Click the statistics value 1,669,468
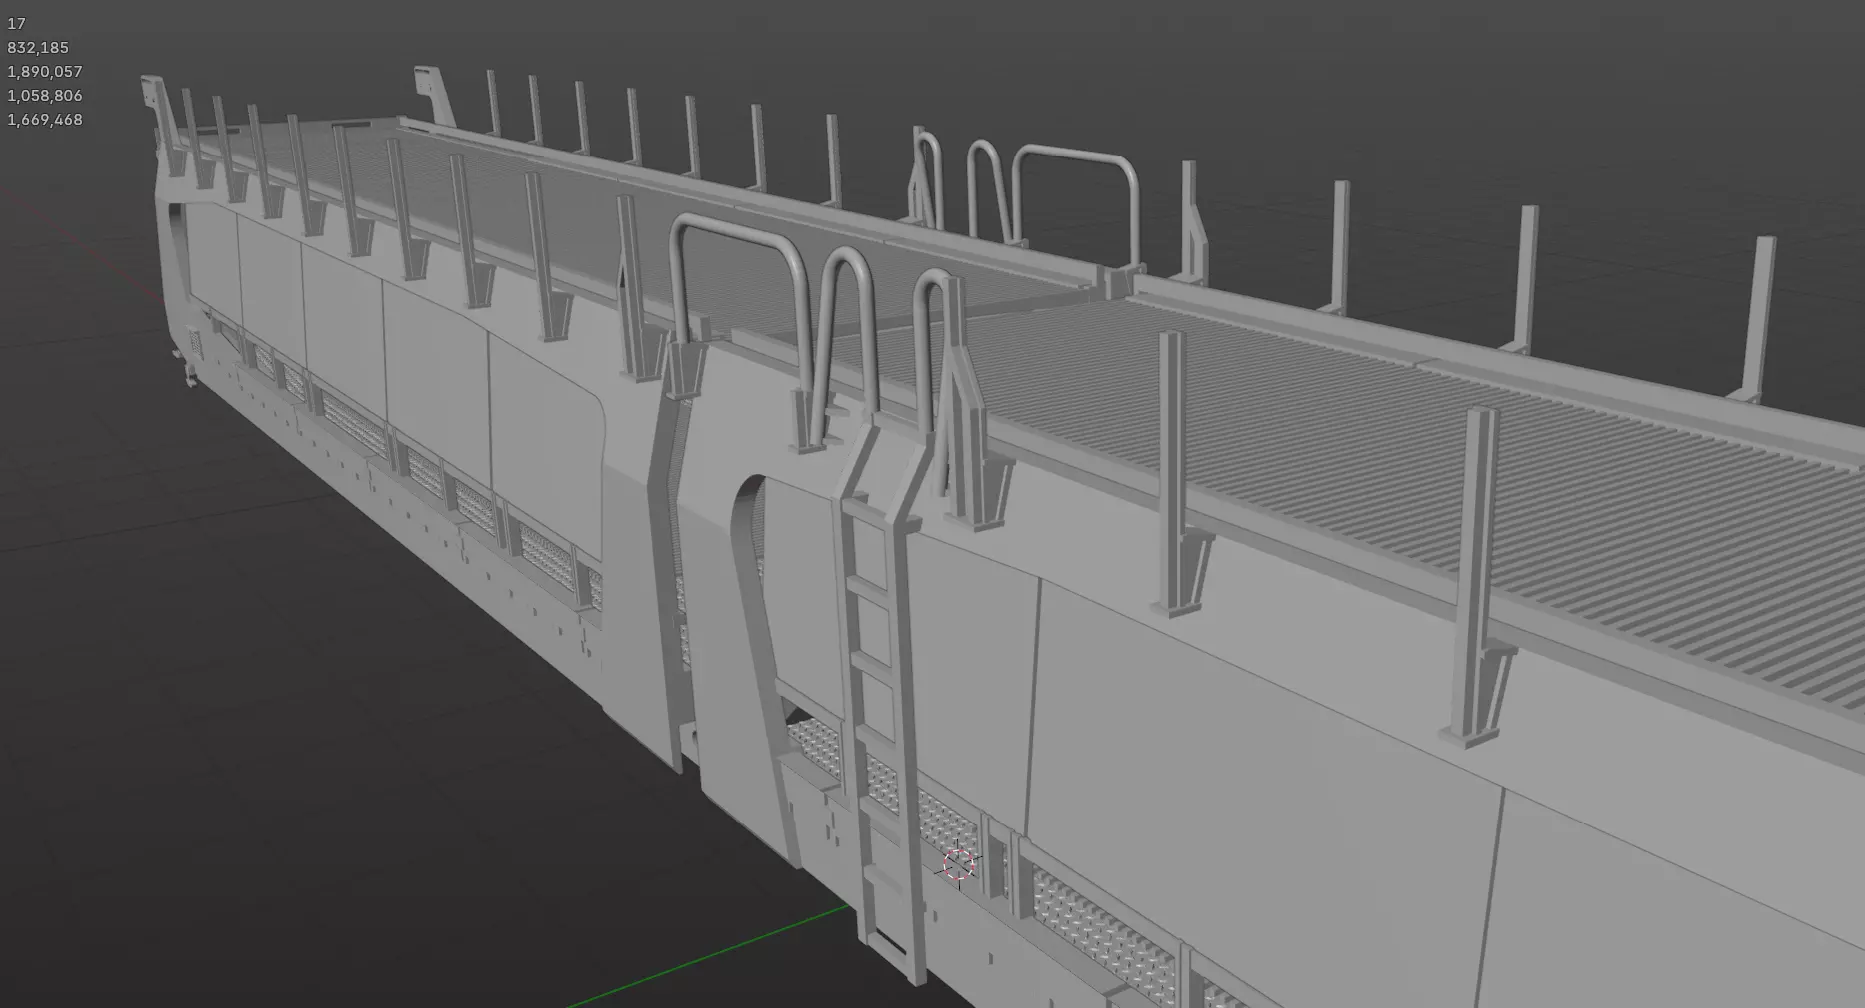 point(45,120)
